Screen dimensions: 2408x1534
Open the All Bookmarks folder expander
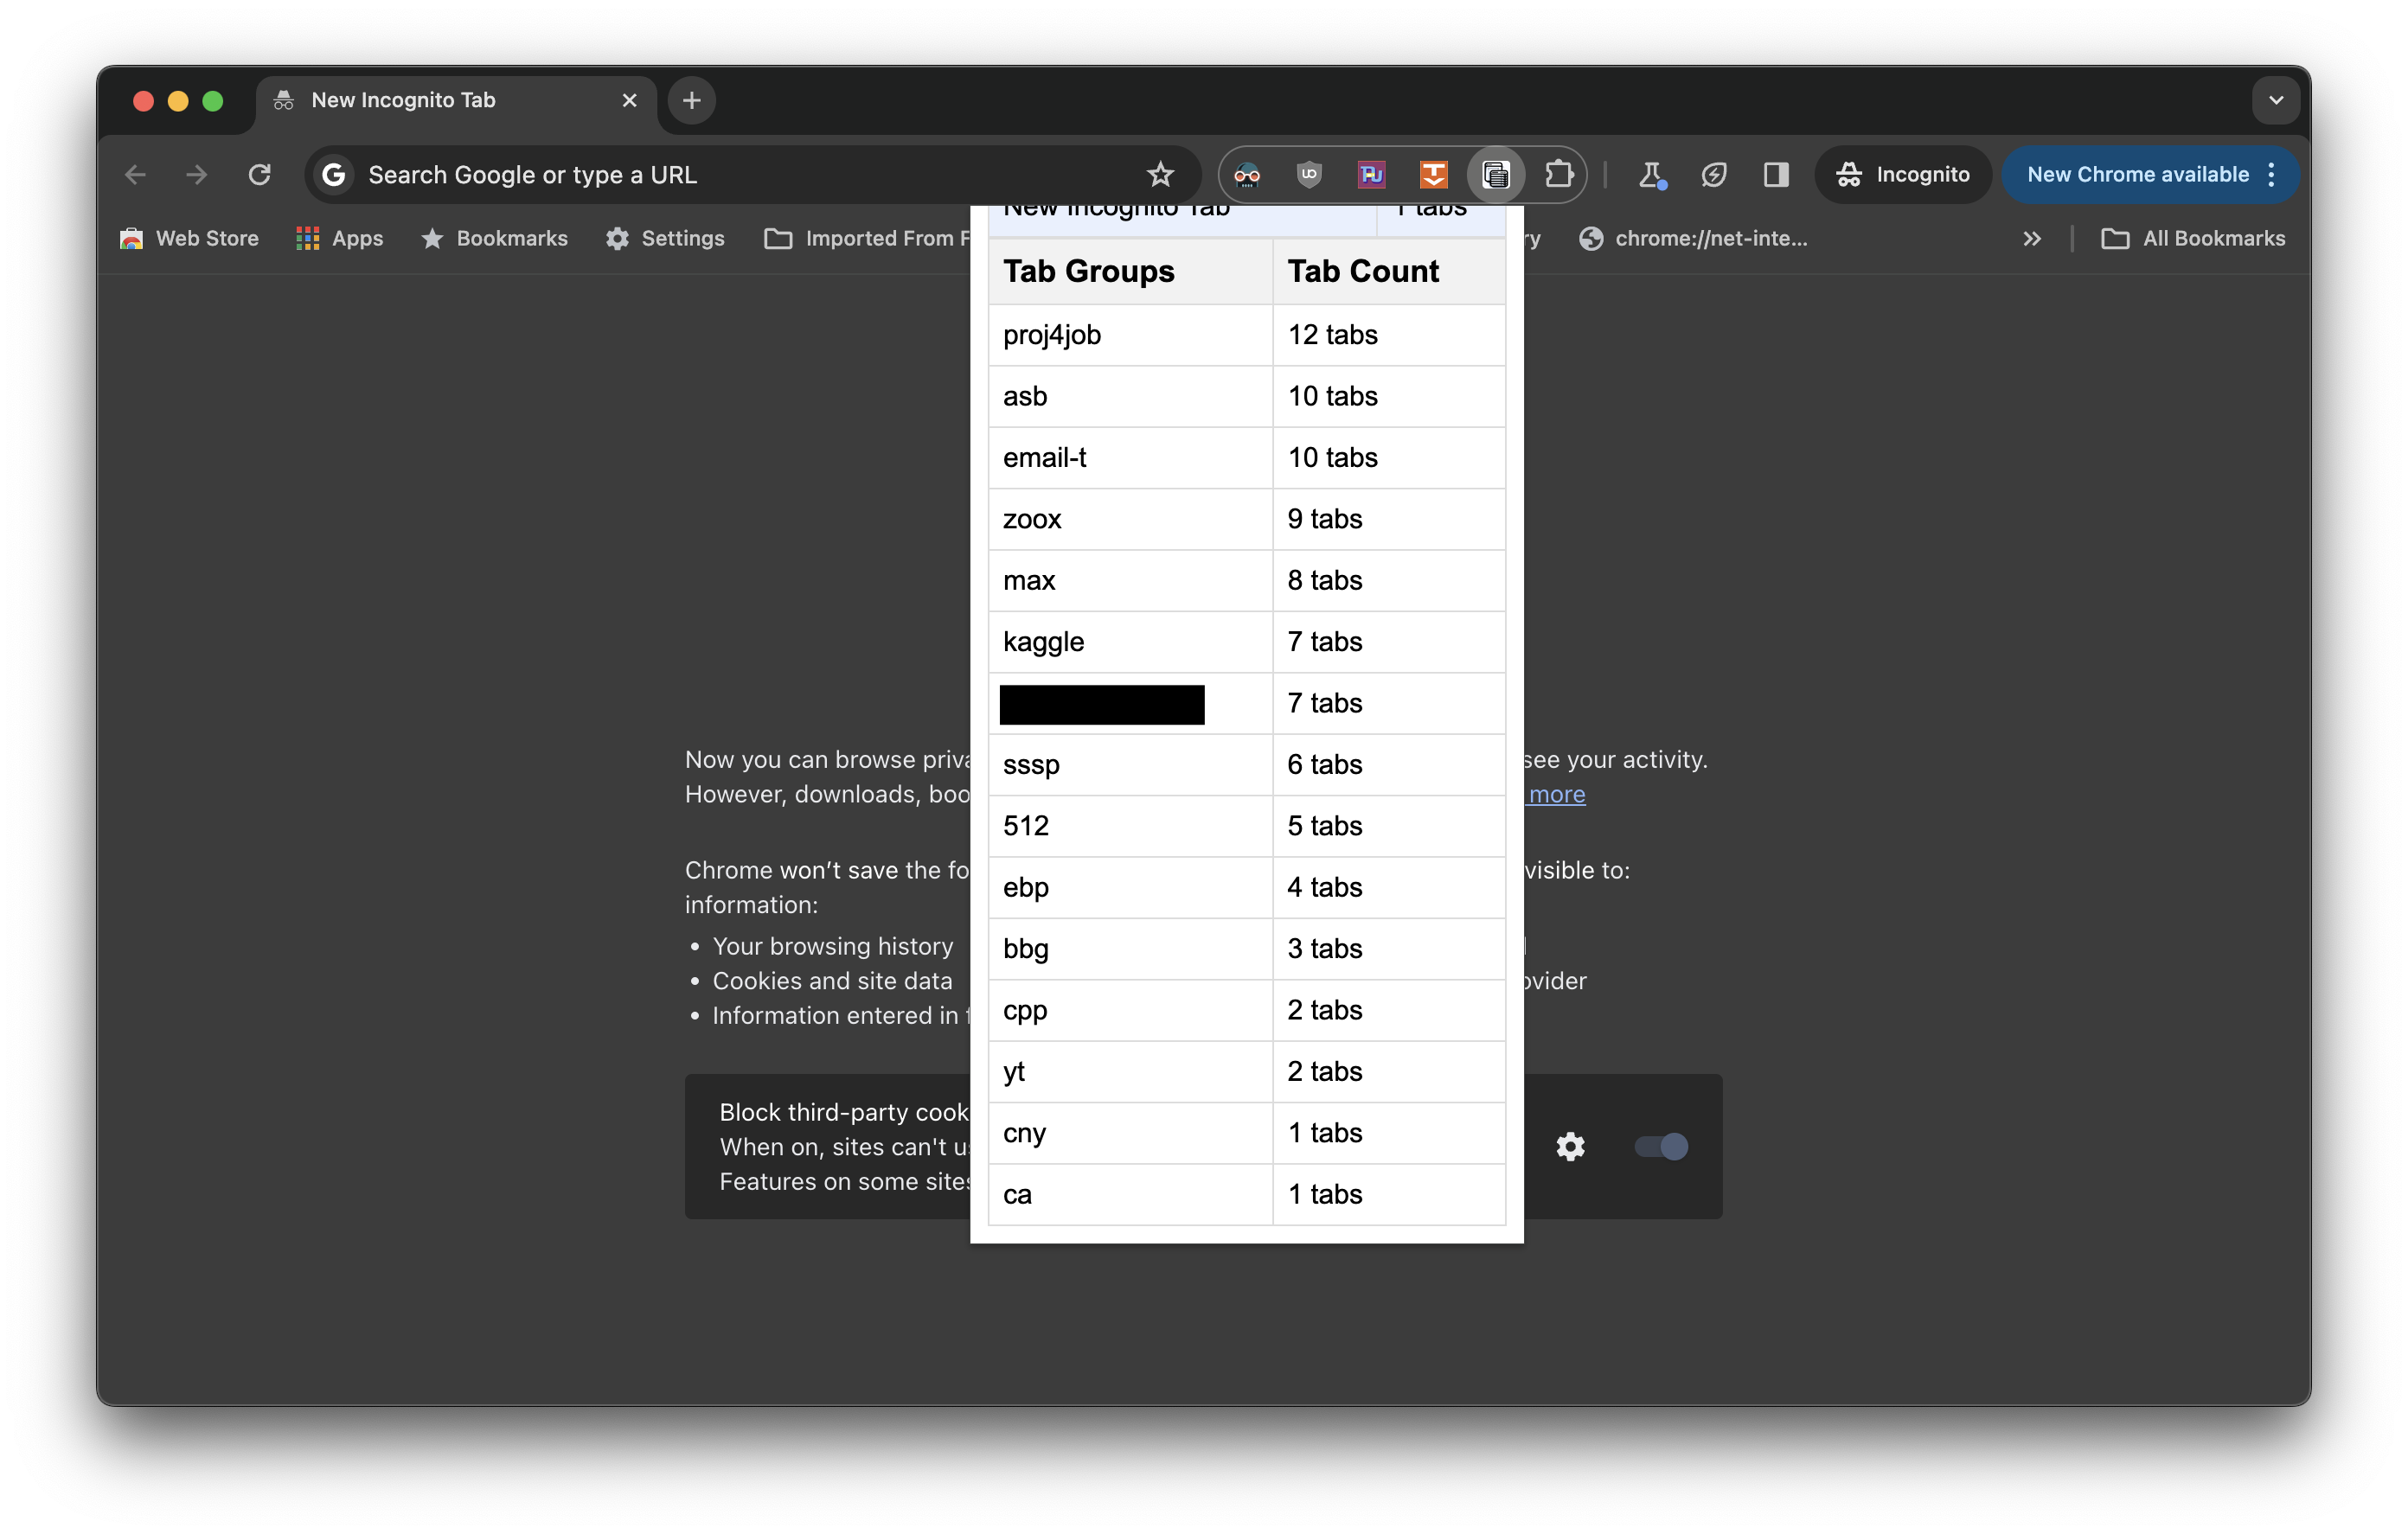tap(2200, 237)
